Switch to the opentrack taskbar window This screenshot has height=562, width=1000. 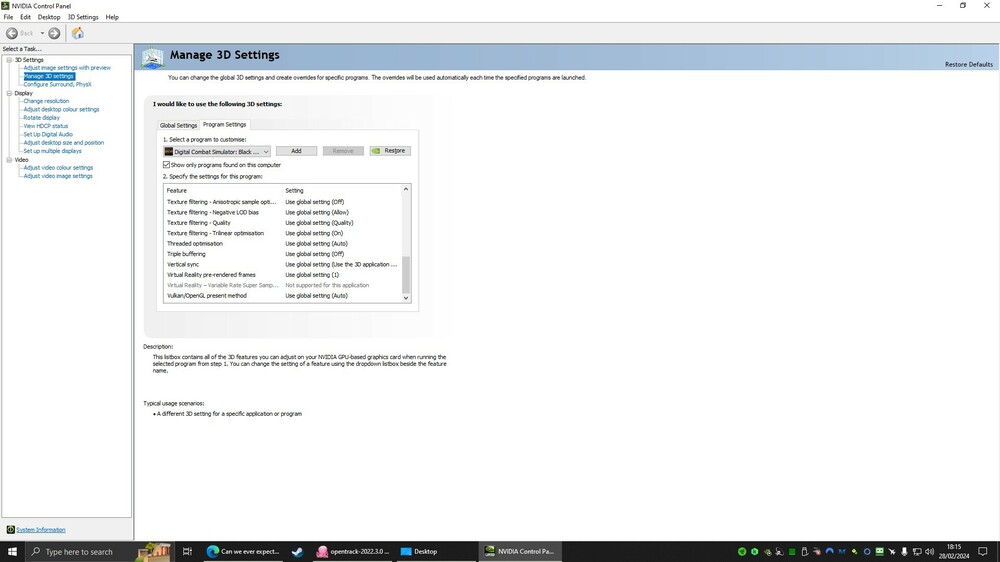tap(353, 551)
